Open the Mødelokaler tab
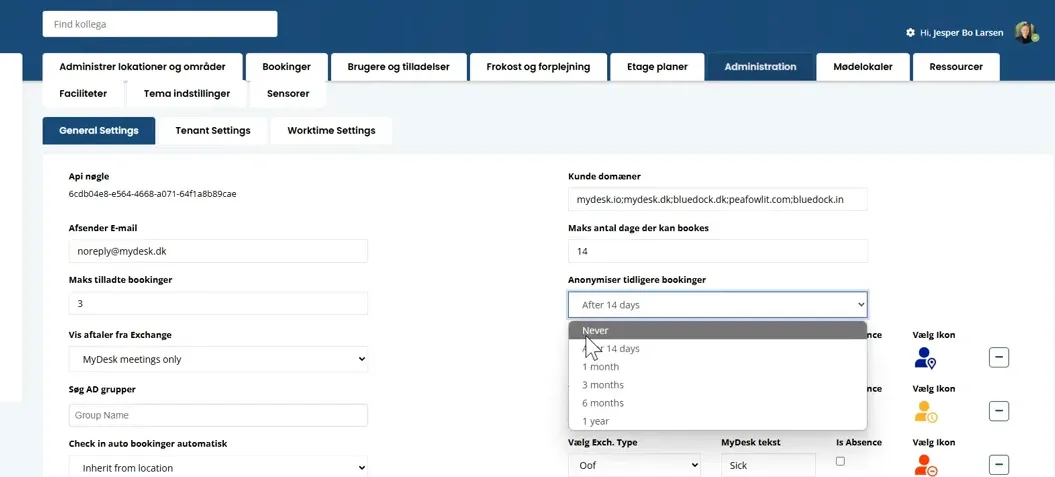 (863, 67)
